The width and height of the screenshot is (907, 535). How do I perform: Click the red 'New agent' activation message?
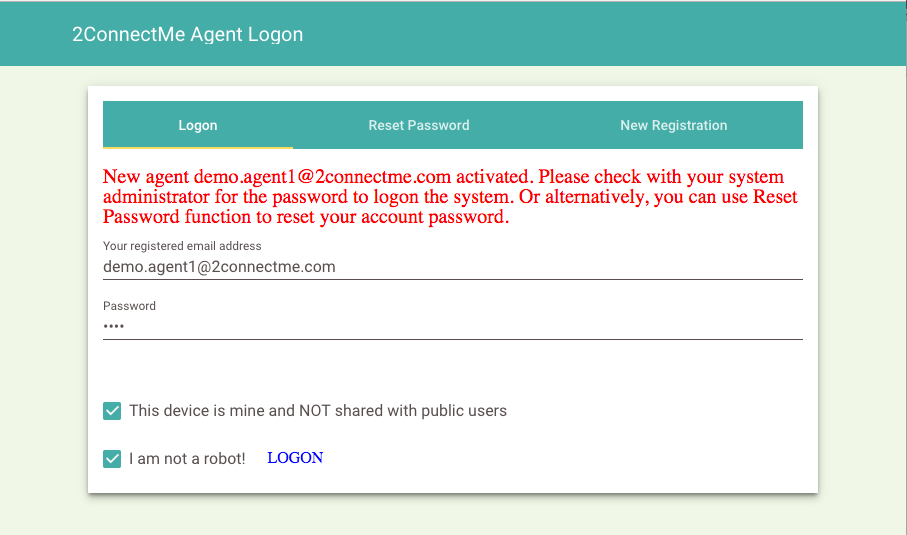(450, 197)
